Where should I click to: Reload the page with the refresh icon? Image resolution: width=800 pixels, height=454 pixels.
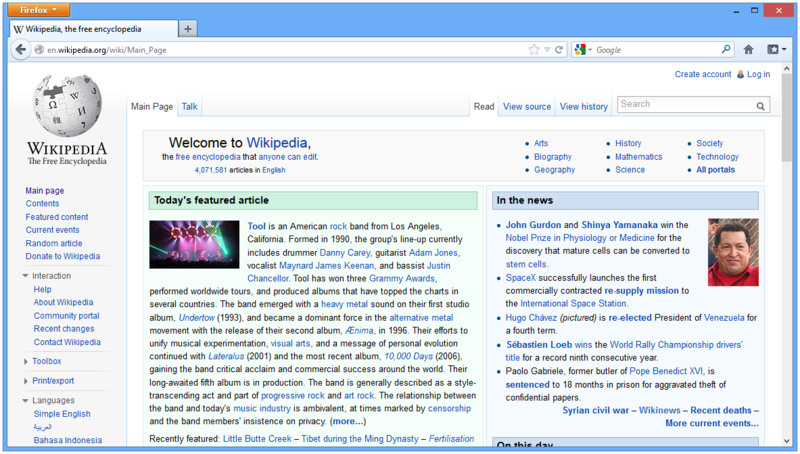pyautogui.click(x=559, y=49)
